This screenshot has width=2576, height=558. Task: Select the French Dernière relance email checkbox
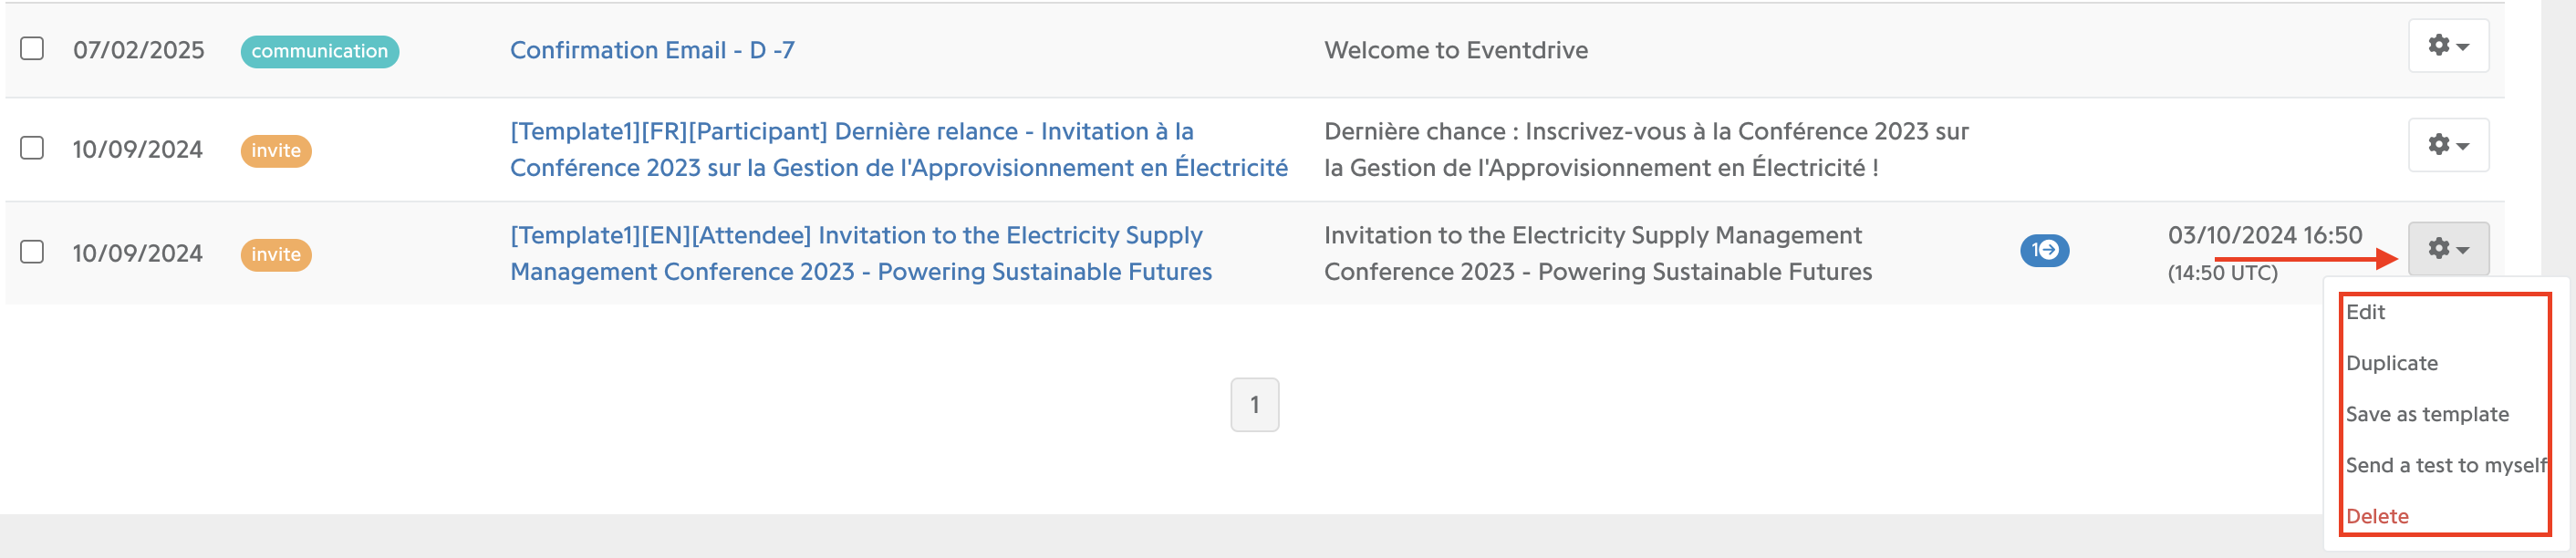pos(32,148)
